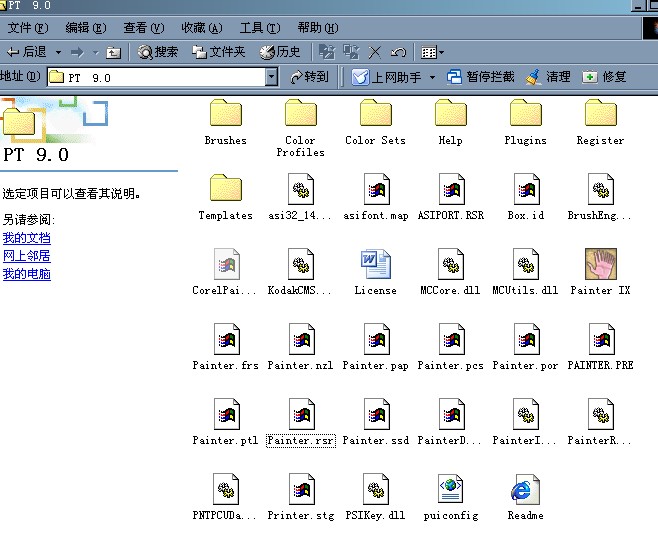This screenshot has height=546, width=658.
Task: Open the 历史 history pane
Action: pyautogui.click(x=279, y=52)
